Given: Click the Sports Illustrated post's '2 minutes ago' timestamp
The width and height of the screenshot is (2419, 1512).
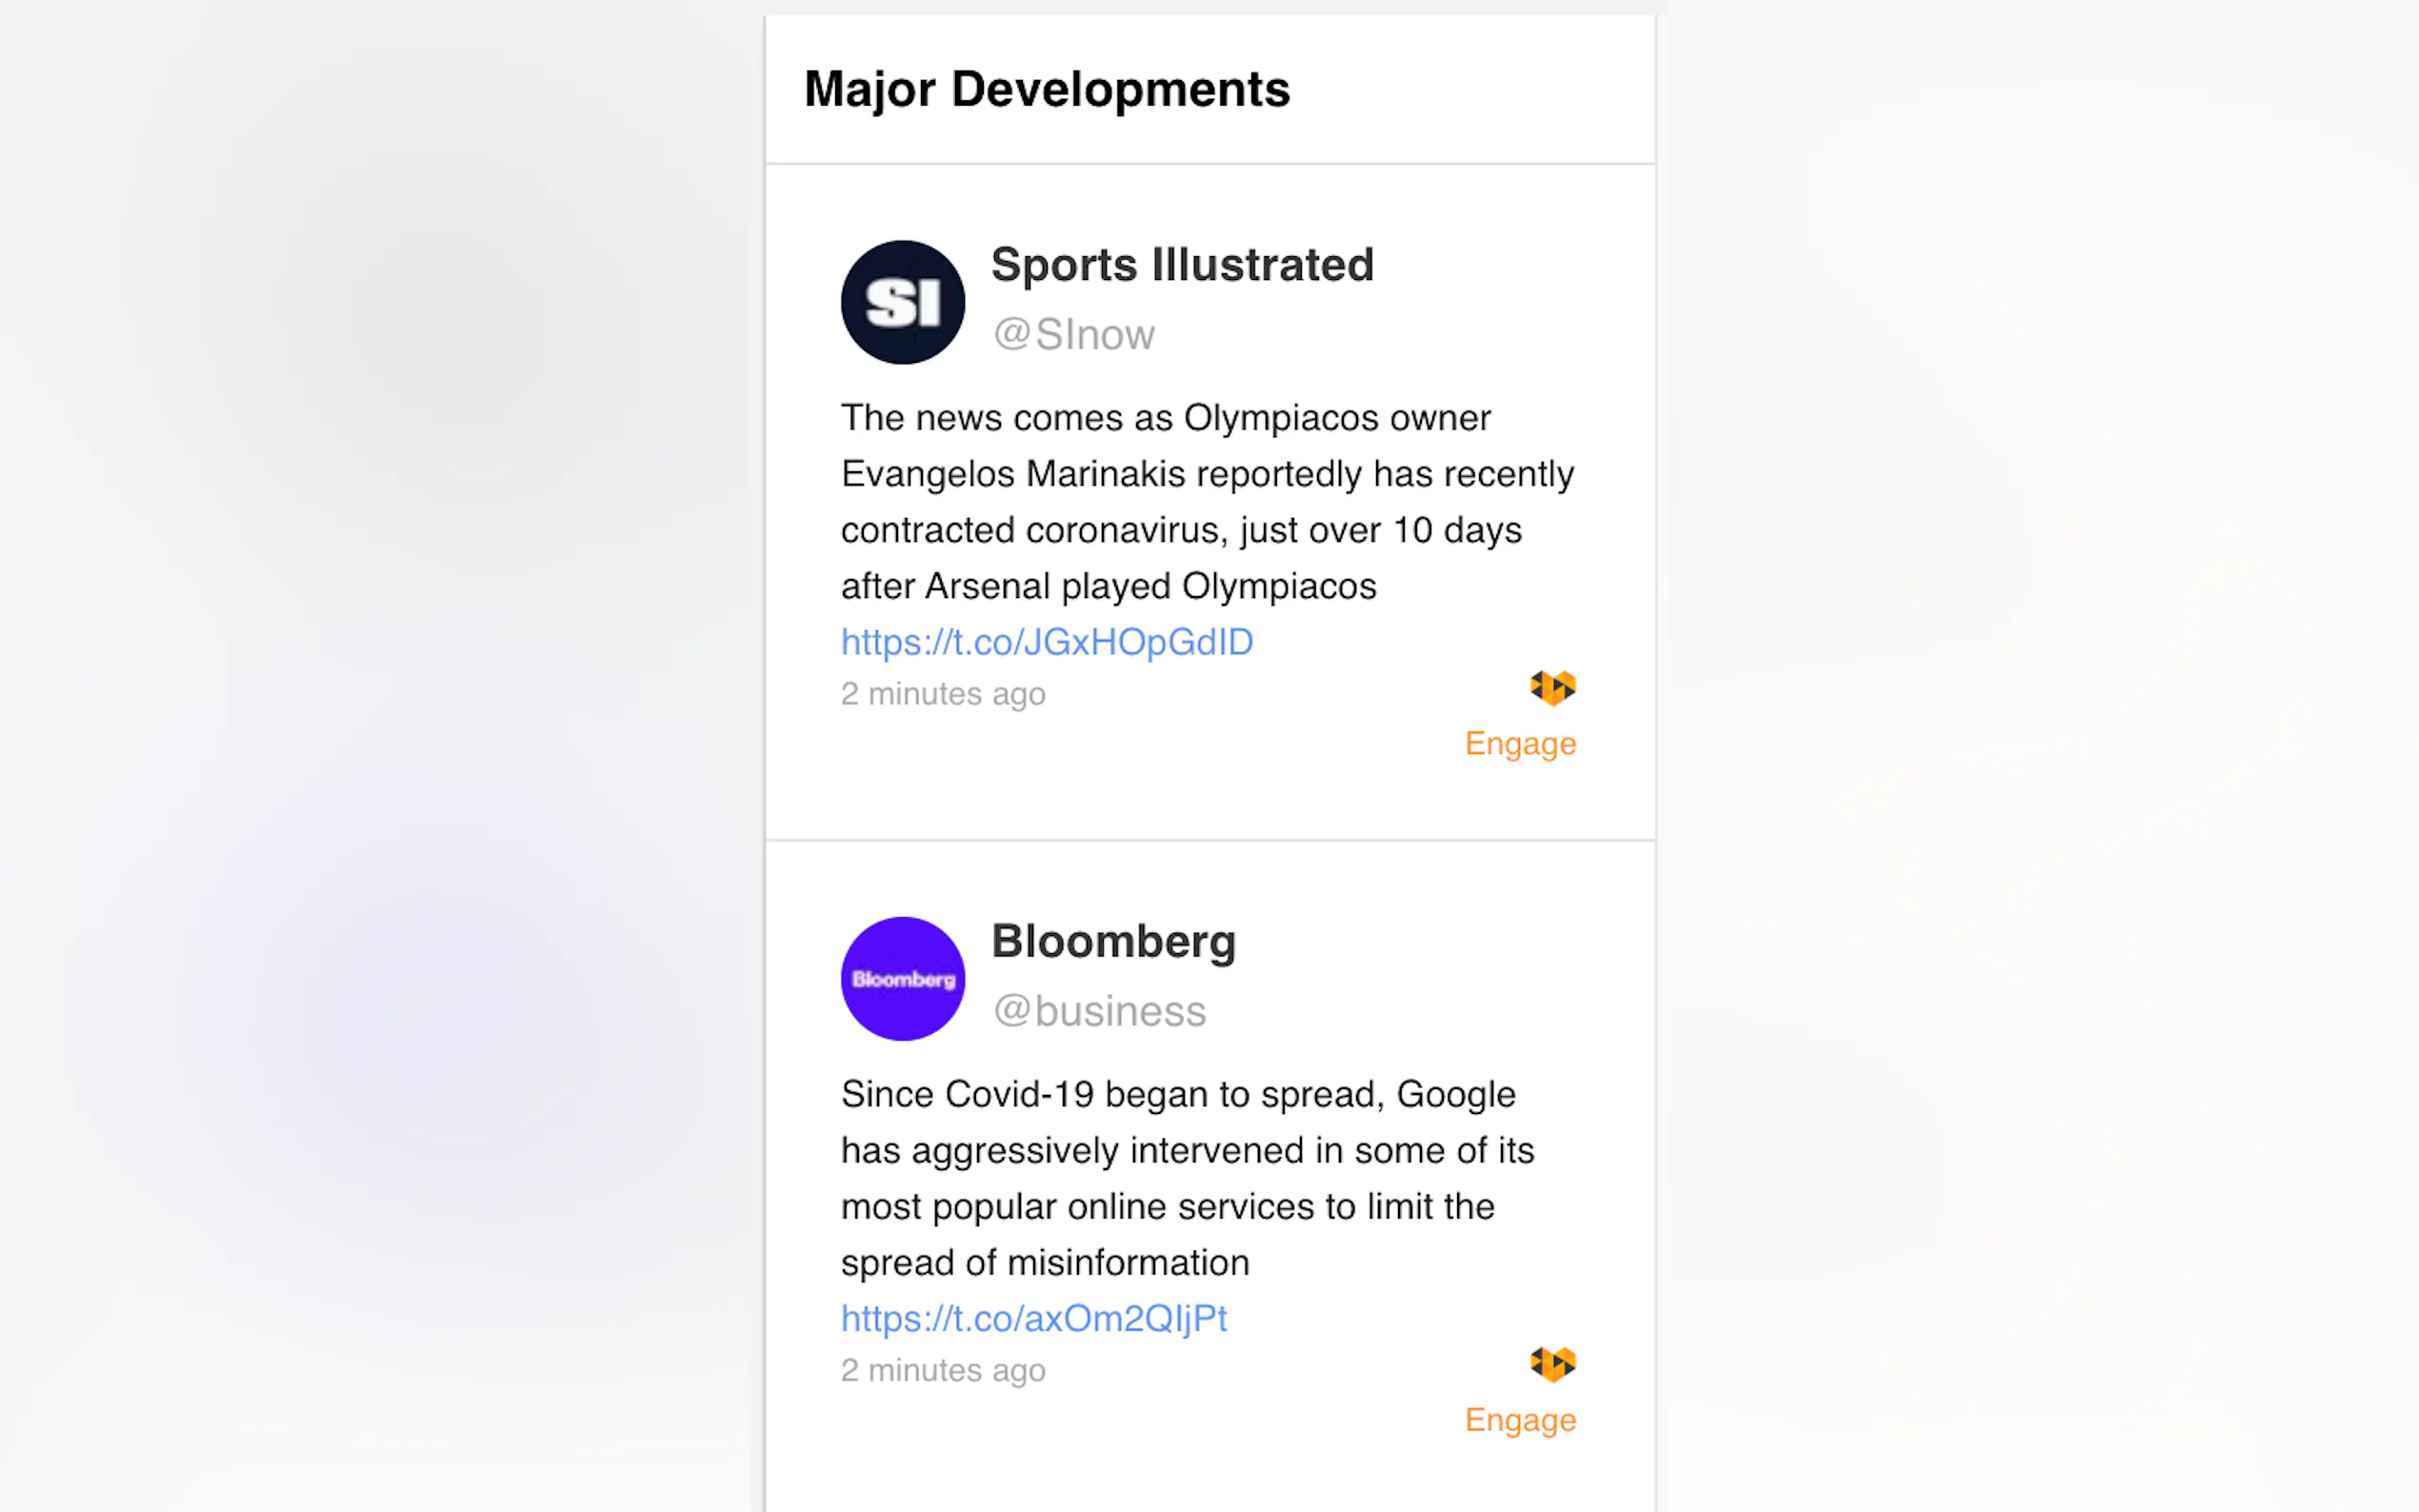Looking at the screenshot, I should coord(942,694).
